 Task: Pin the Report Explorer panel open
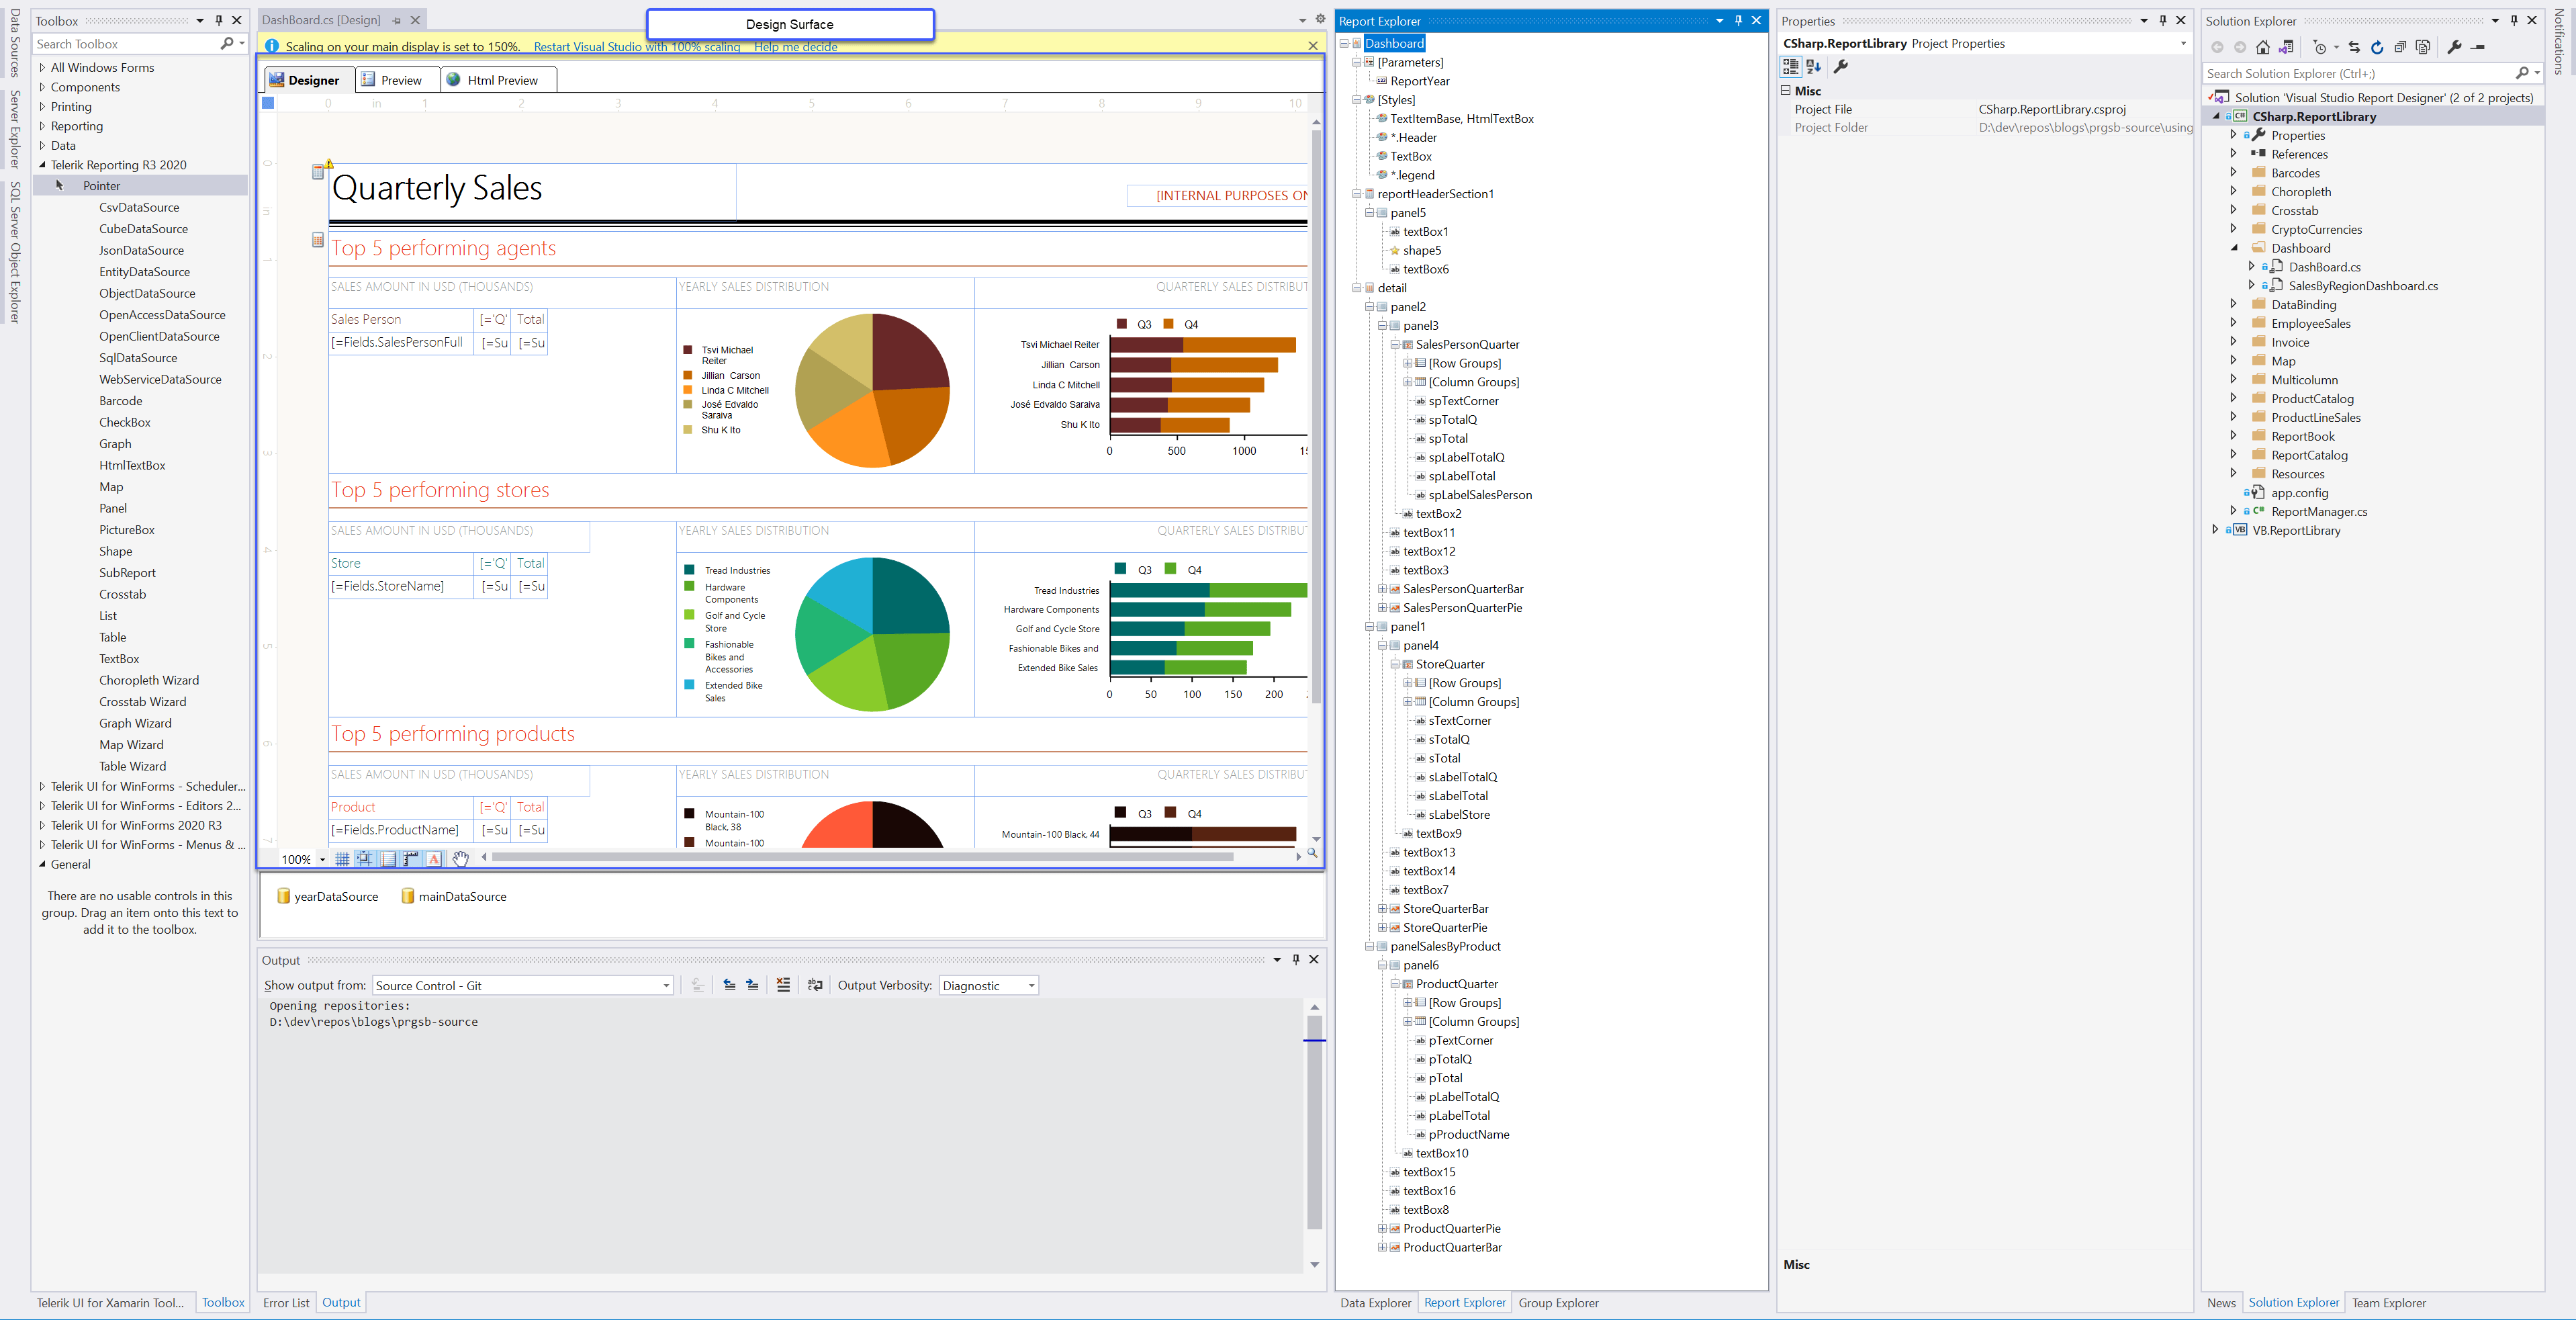[x=1738, y=20]
